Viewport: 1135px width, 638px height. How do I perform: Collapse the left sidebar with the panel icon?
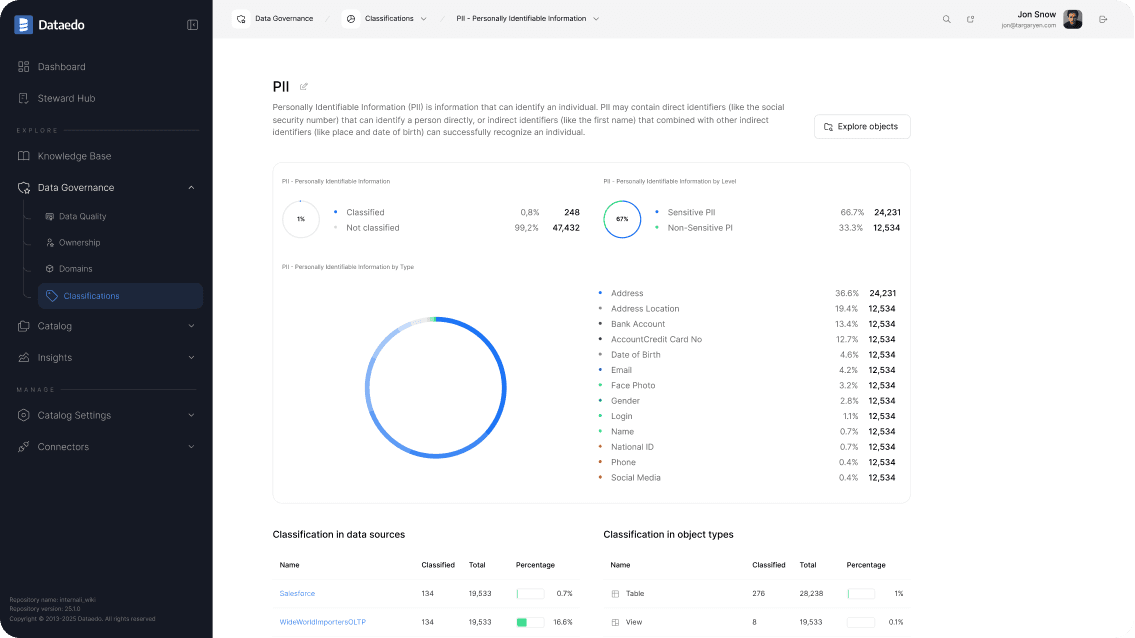pyautogui.click(x=192, y=24)
